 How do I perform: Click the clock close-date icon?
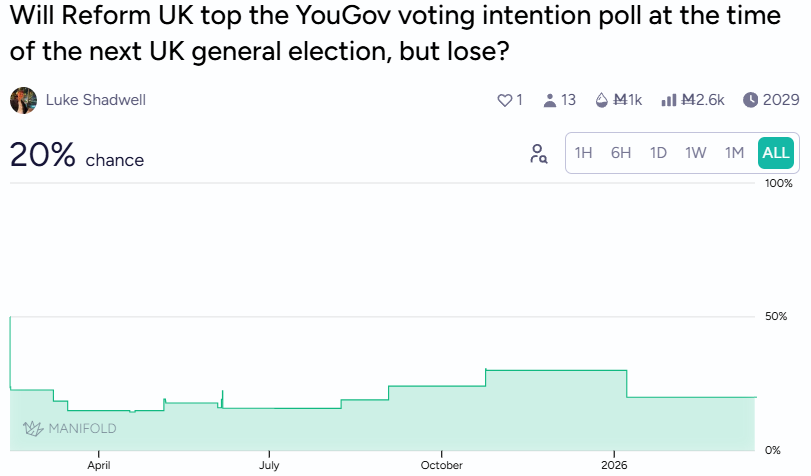pyautogui.click(x=750, y=100)
